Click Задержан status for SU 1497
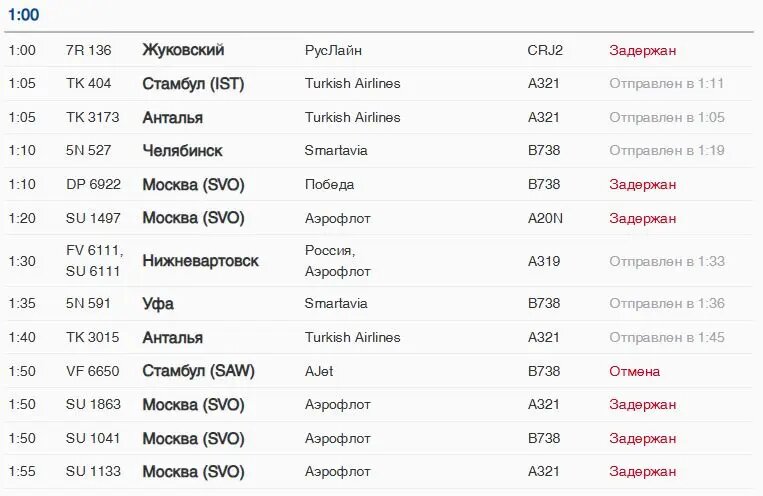 (x=642, y=218)
